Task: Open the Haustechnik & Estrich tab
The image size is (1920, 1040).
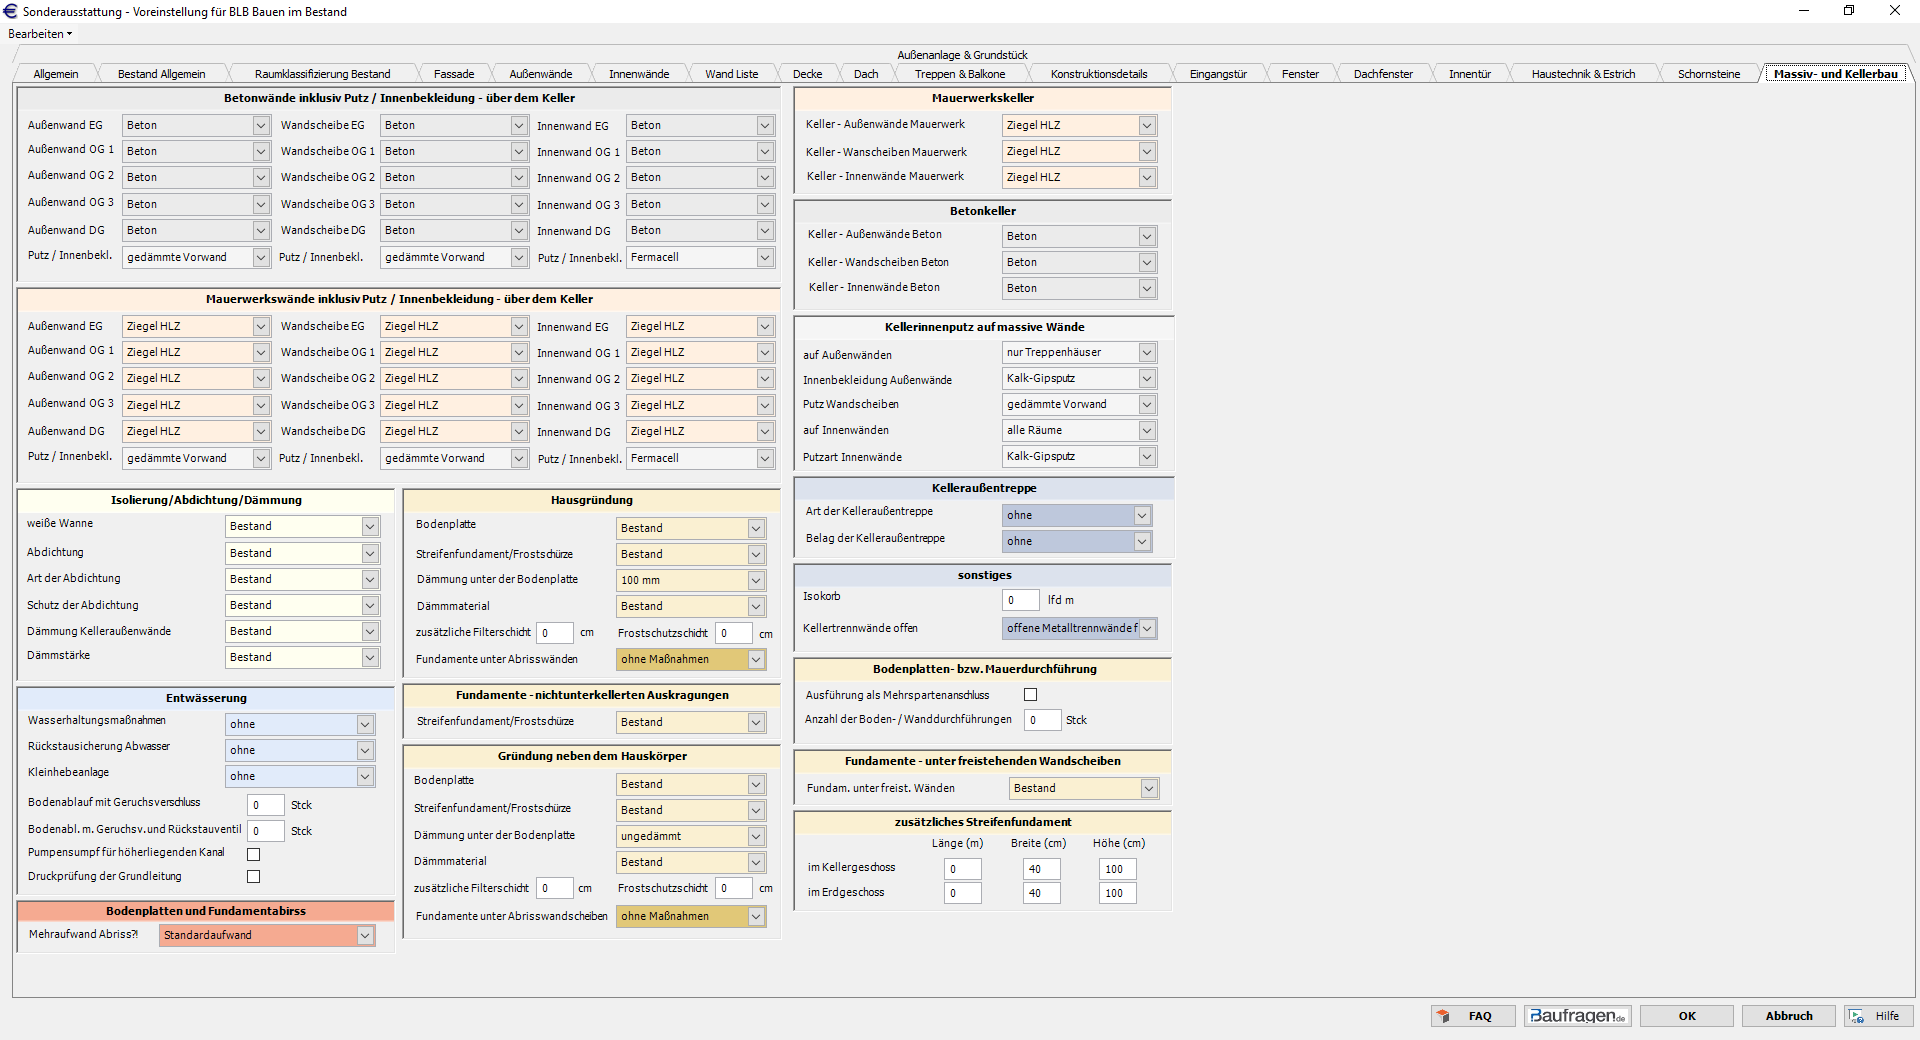Action: click(1583, 74)
